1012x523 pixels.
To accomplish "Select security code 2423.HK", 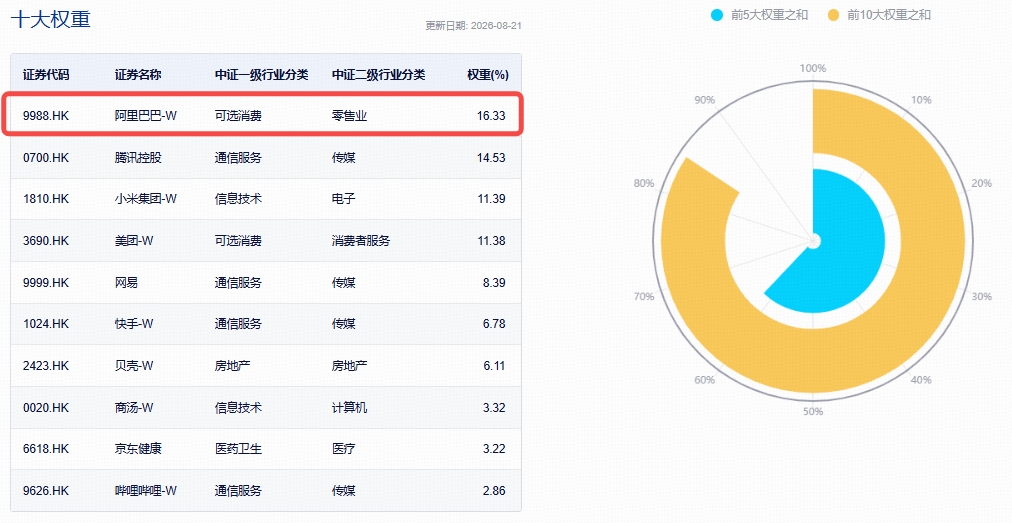I will coord(46,366).
